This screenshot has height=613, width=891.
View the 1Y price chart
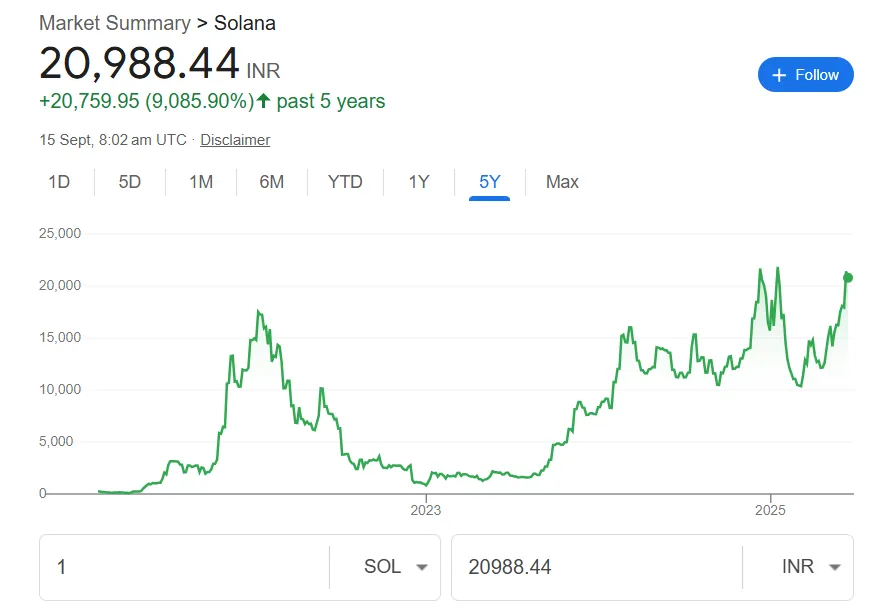pos(417,182)
